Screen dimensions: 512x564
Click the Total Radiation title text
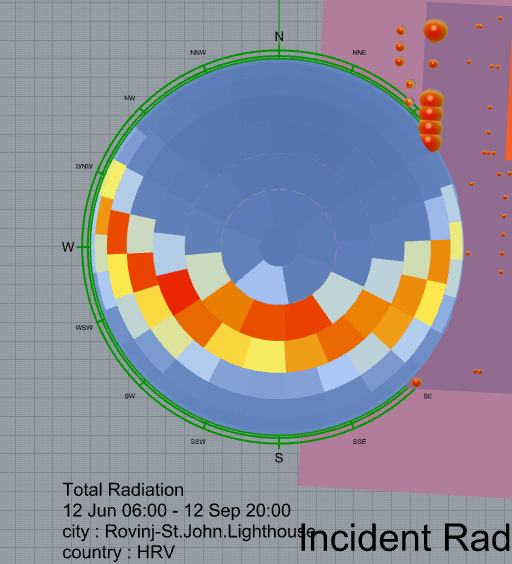tap(123, 490)
